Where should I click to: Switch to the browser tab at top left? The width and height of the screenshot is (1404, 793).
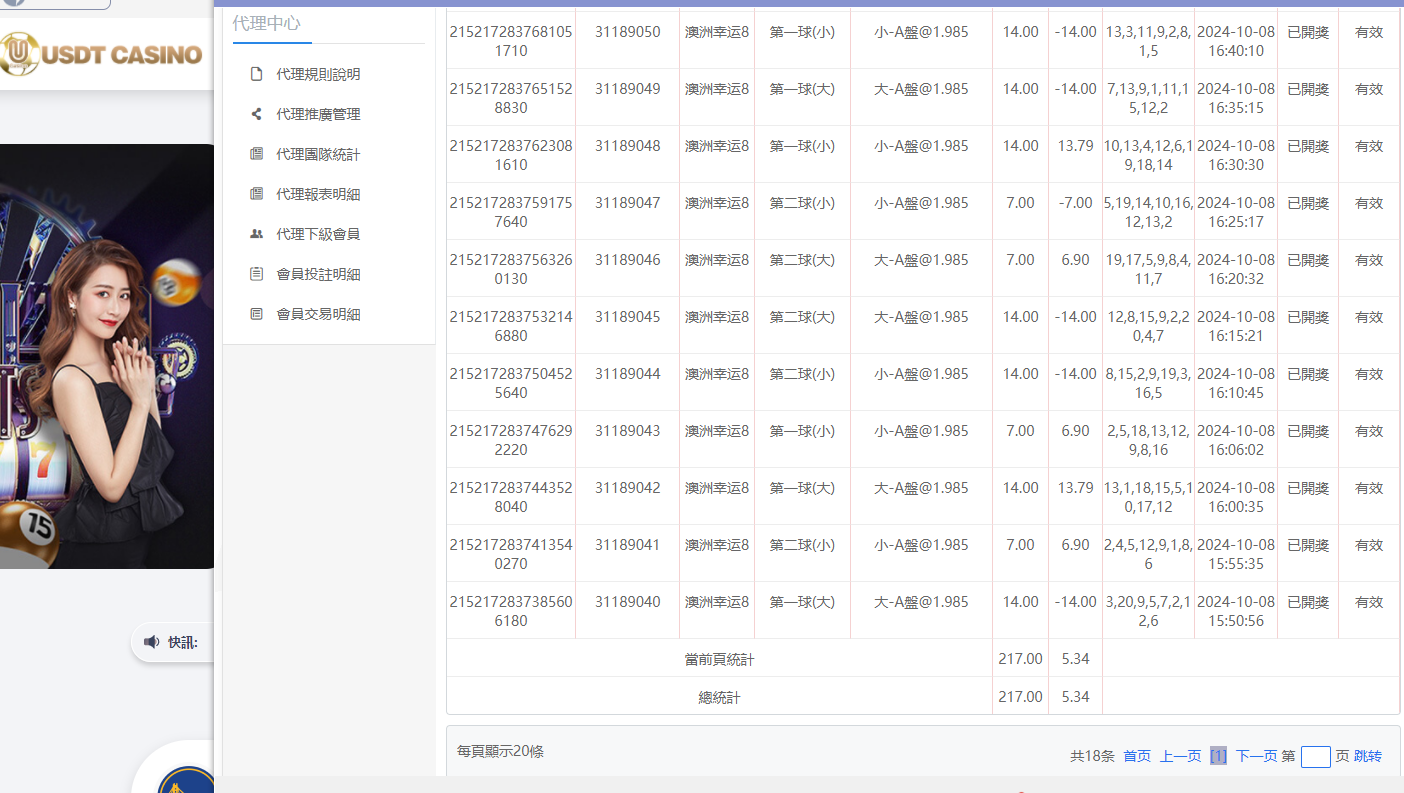click(55, 4)
